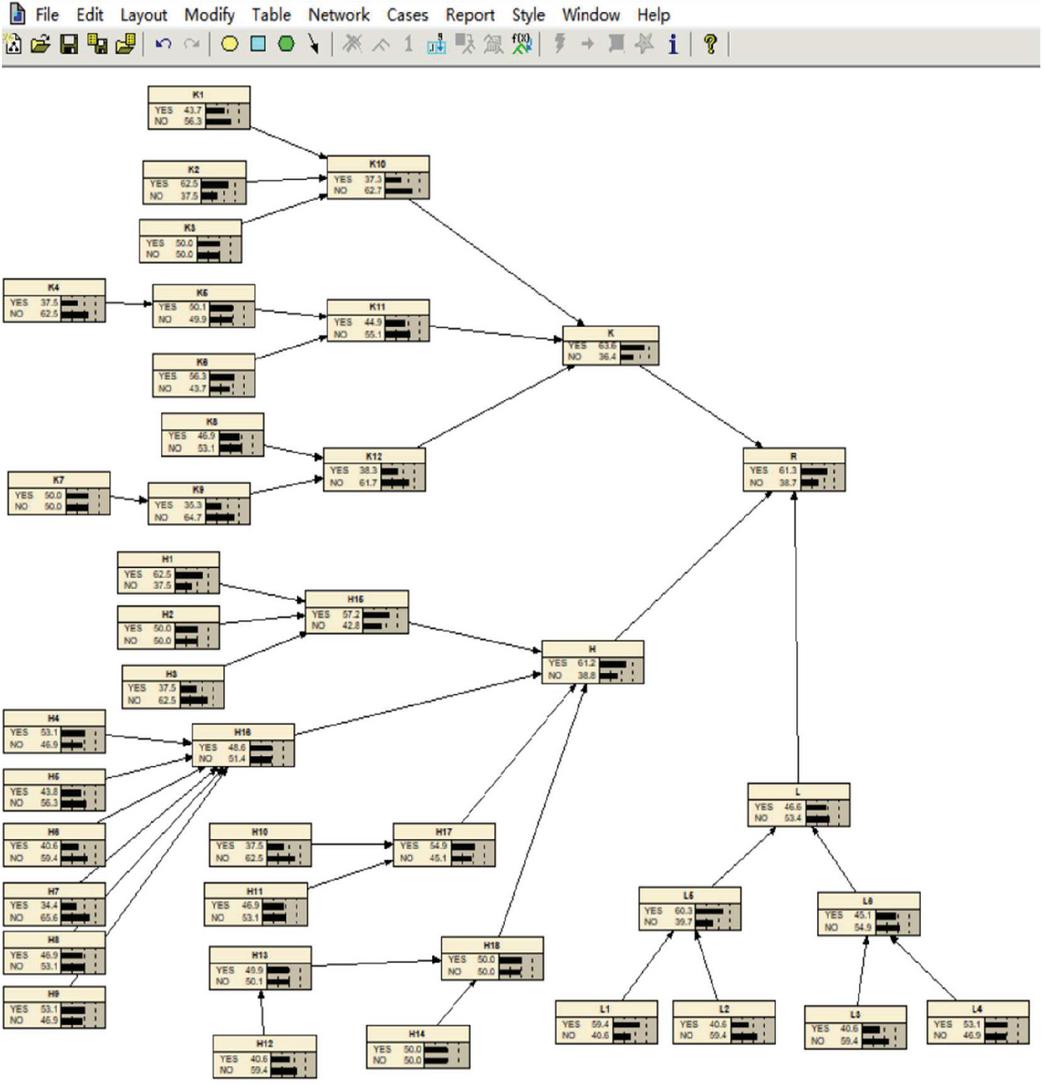Open the Report menu
Image resolution: width=1045 pixels, height=1085 pixels.
tap(470, 15)
